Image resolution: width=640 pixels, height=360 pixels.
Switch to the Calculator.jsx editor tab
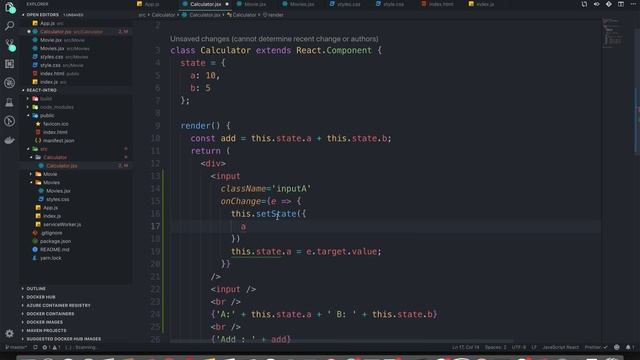tap(205, 4)
